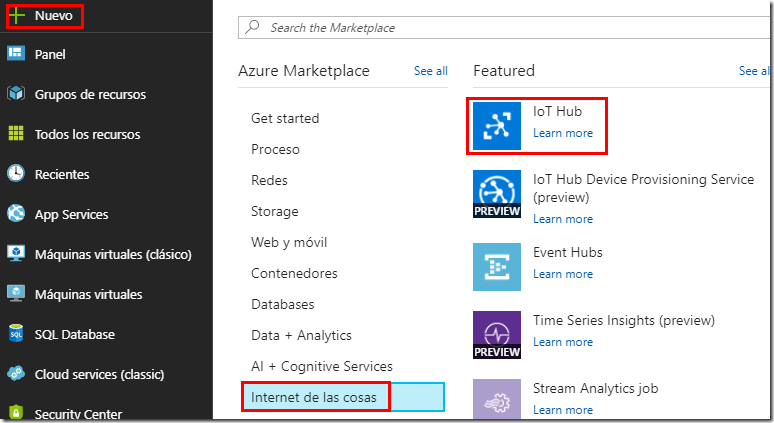The image size is (774, 423).
Task: Click the Security Center shield icon
Action: (16, 412)
